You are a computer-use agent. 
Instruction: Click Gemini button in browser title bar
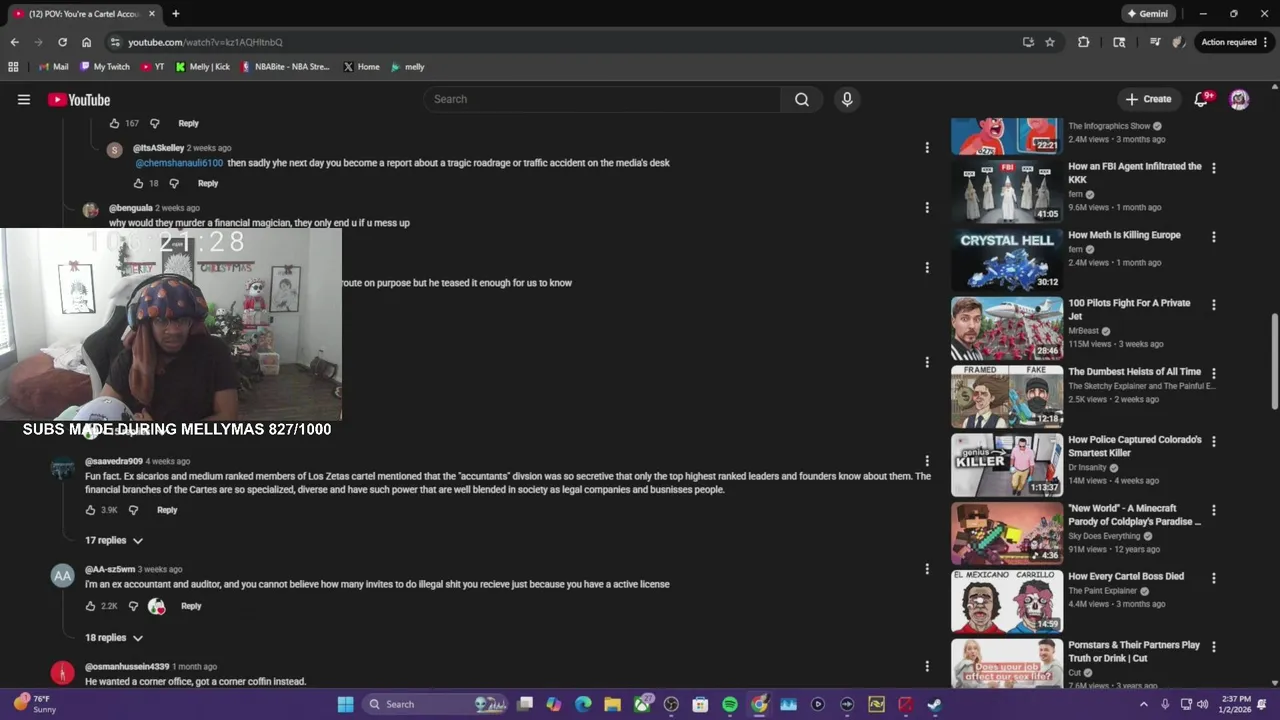[1147, 14]
